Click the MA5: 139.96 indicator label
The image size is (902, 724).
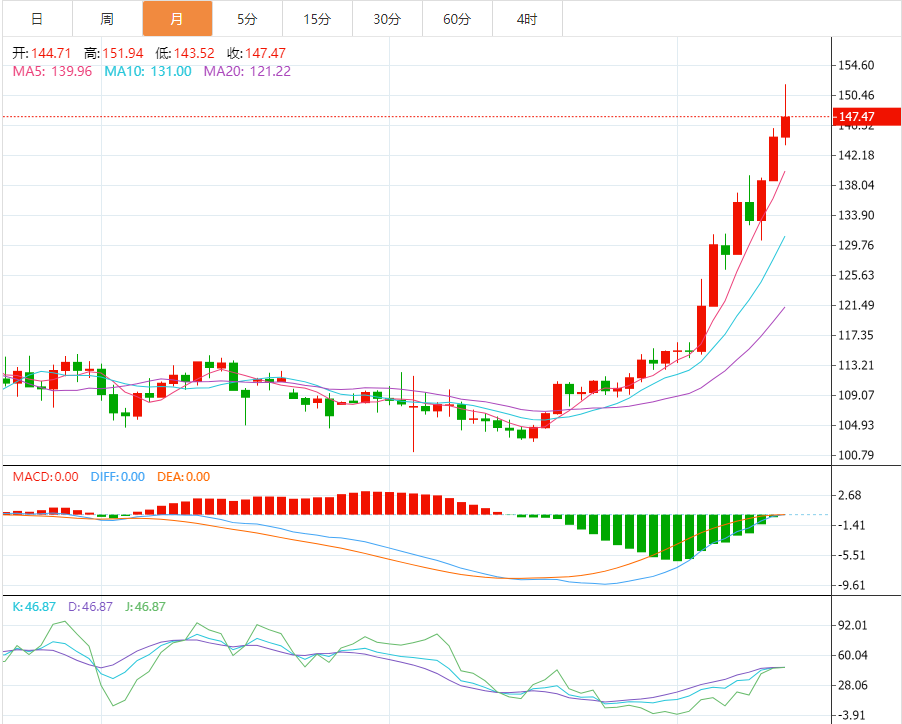[52, 71]
